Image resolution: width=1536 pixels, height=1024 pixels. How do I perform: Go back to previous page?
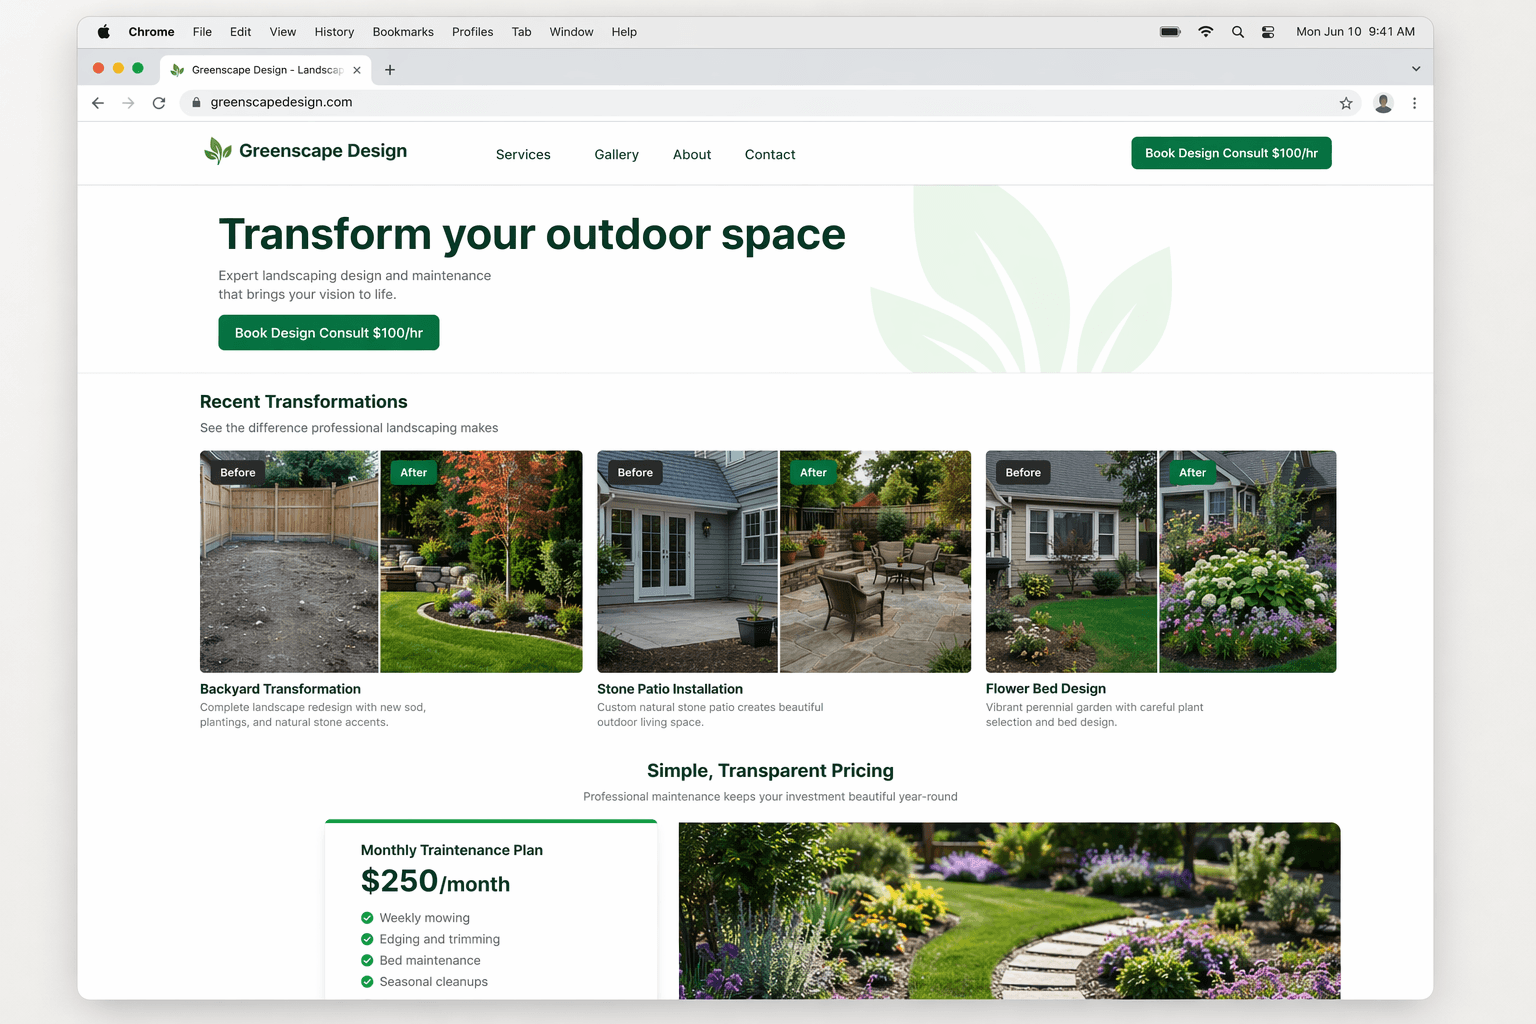pyautogui.click(x=98, y=103)
